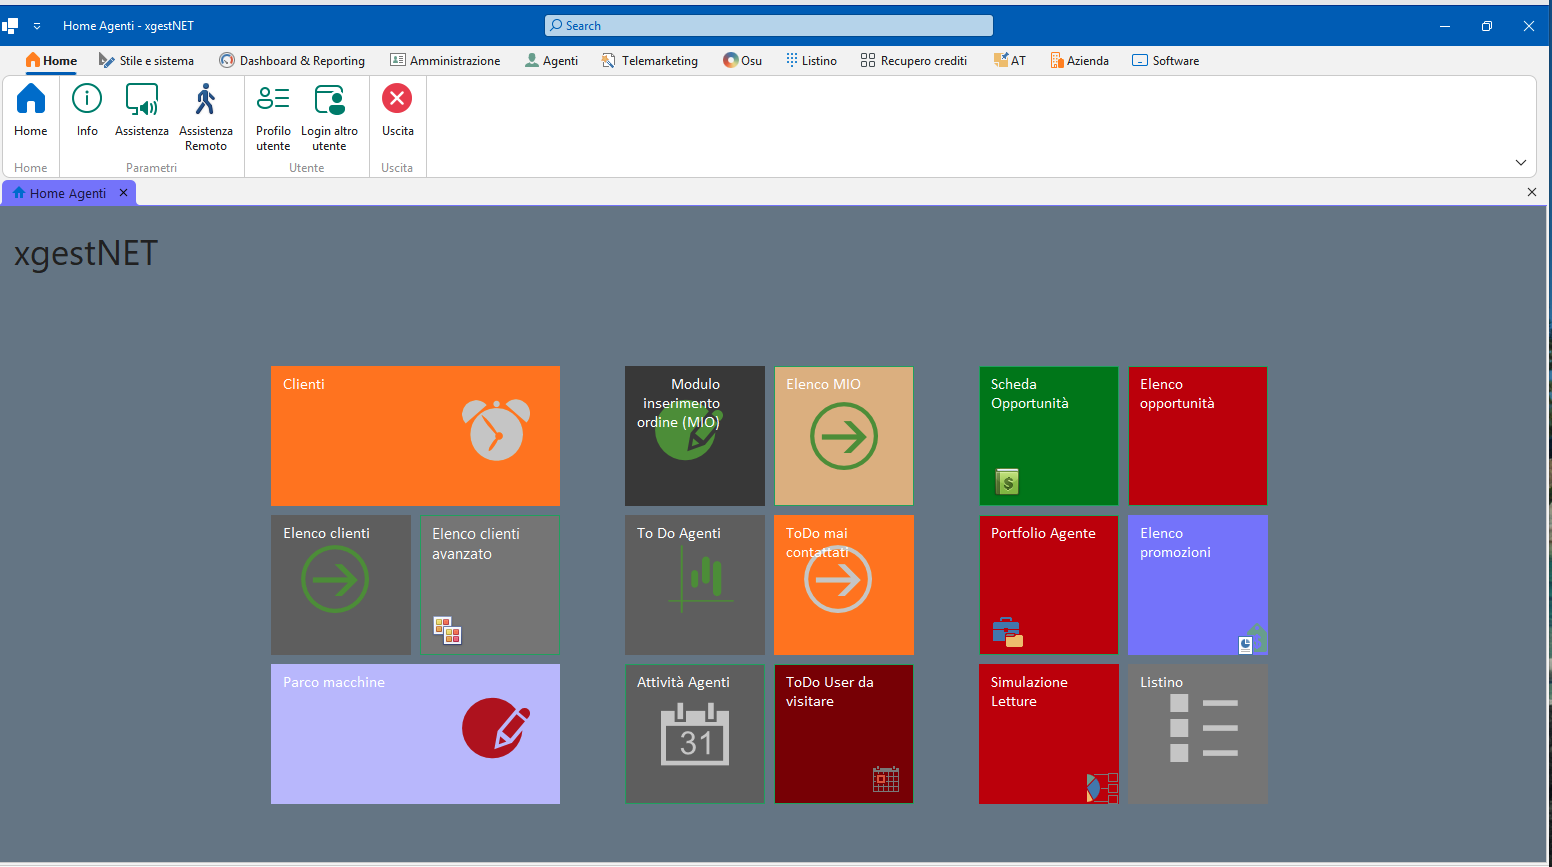Close the document panel with X
This screenshot has width=1552, height=867.
tap(1532, 192)
